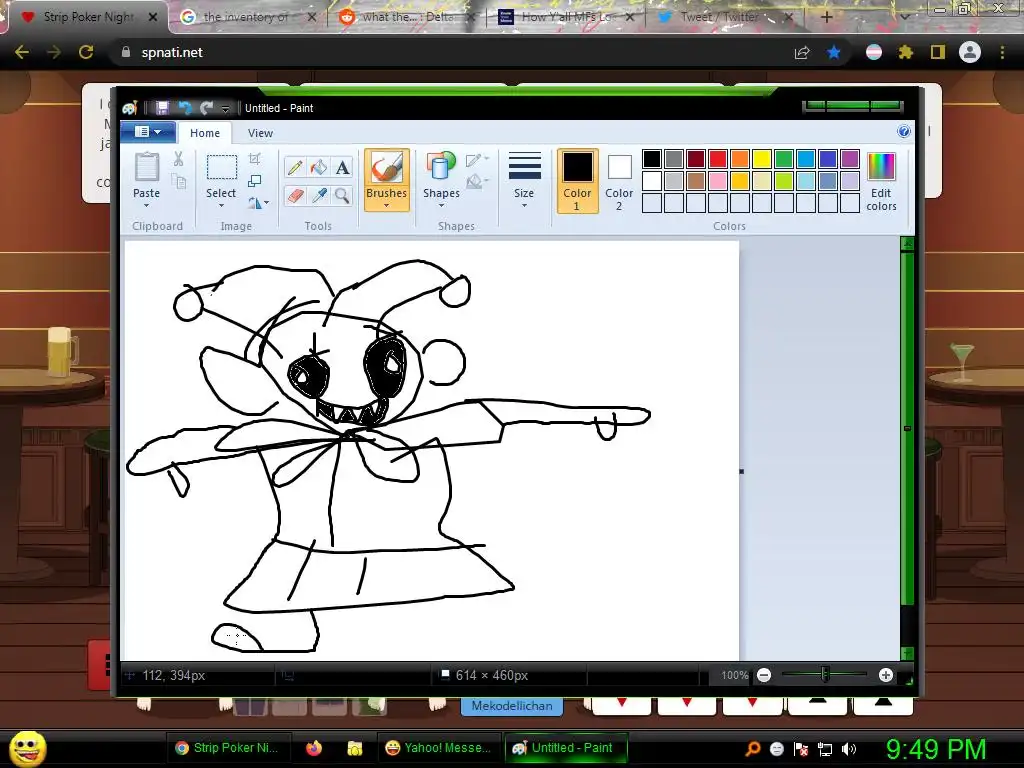Click the Save icon in Paint title bar
Viewport: 1024px width, 768px height.
point(162,108)
